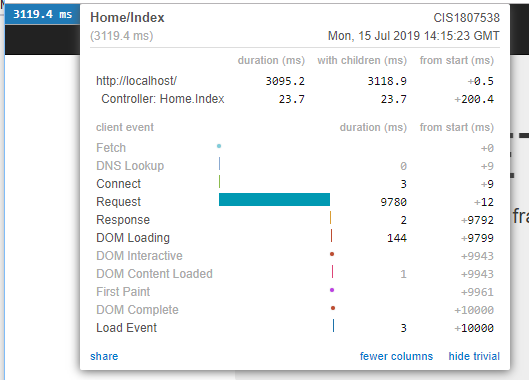
Task: Click the DNS Lookup event label
Action: [130, 166]
